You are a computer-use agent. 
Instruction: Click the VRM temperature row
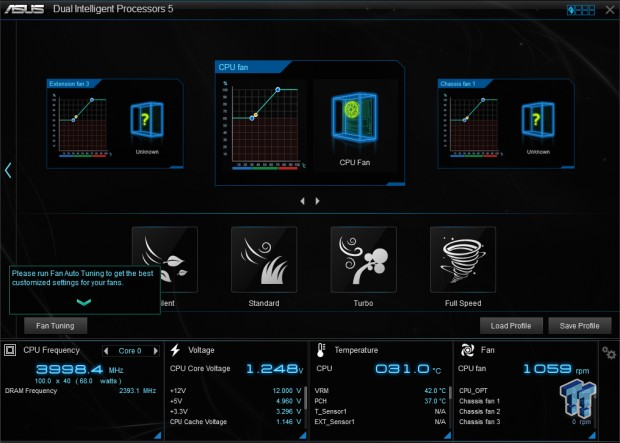(x=380, y=391)
